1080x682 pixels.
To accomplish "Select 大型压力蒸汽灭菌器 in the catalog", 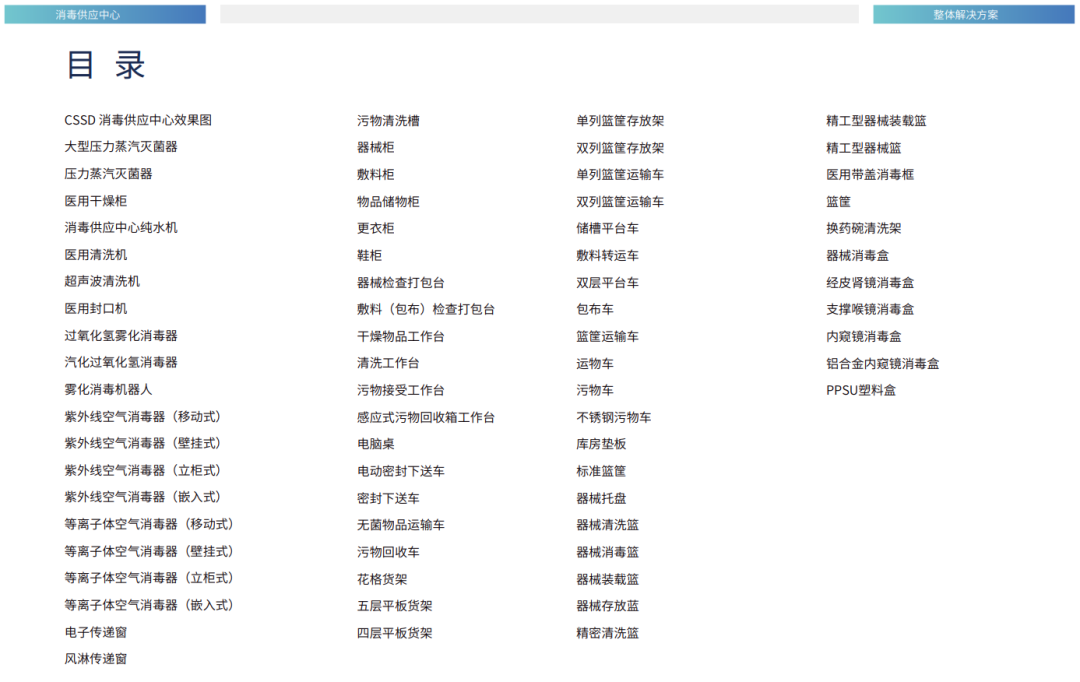I will [127, 146].
